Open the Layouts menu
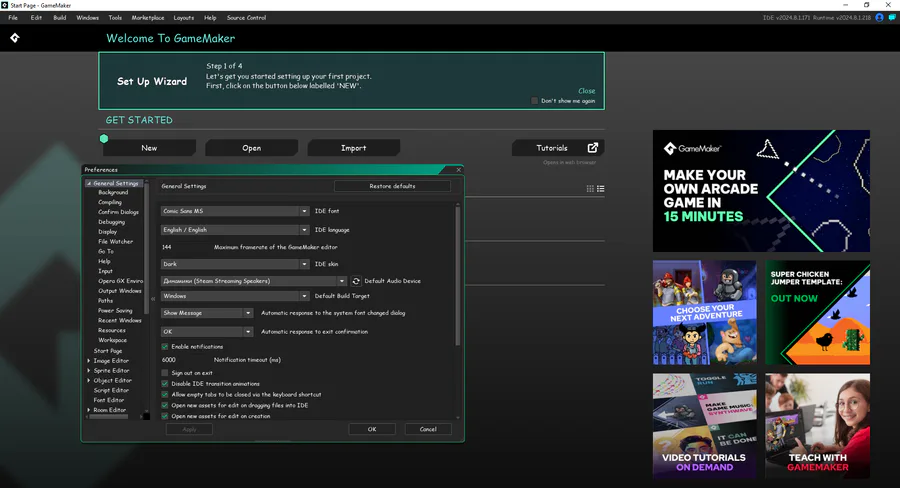Screen dimensions: 900x488 point(184,18)
